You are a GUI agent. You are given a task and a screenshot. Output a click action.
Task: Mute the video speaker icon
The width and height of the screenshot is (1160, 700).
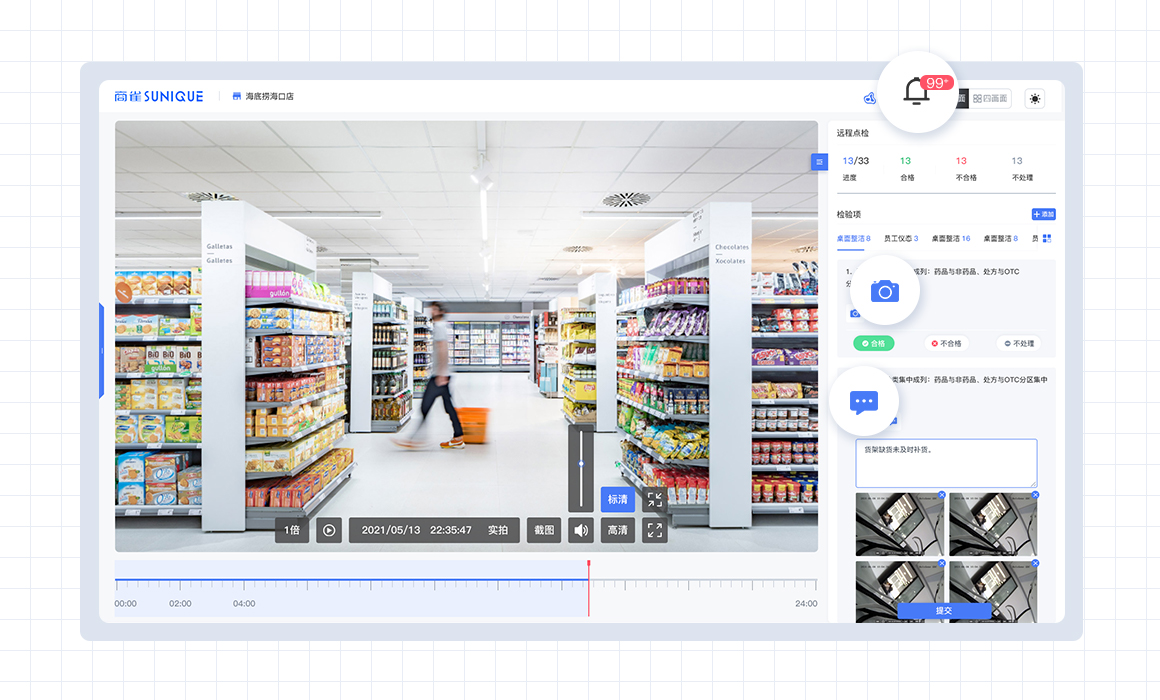[581, 530]
